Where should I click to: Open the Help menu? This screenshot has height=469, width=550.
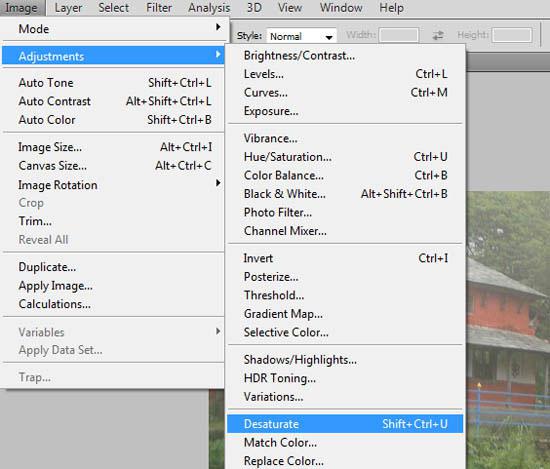click(x=391, y=8)
